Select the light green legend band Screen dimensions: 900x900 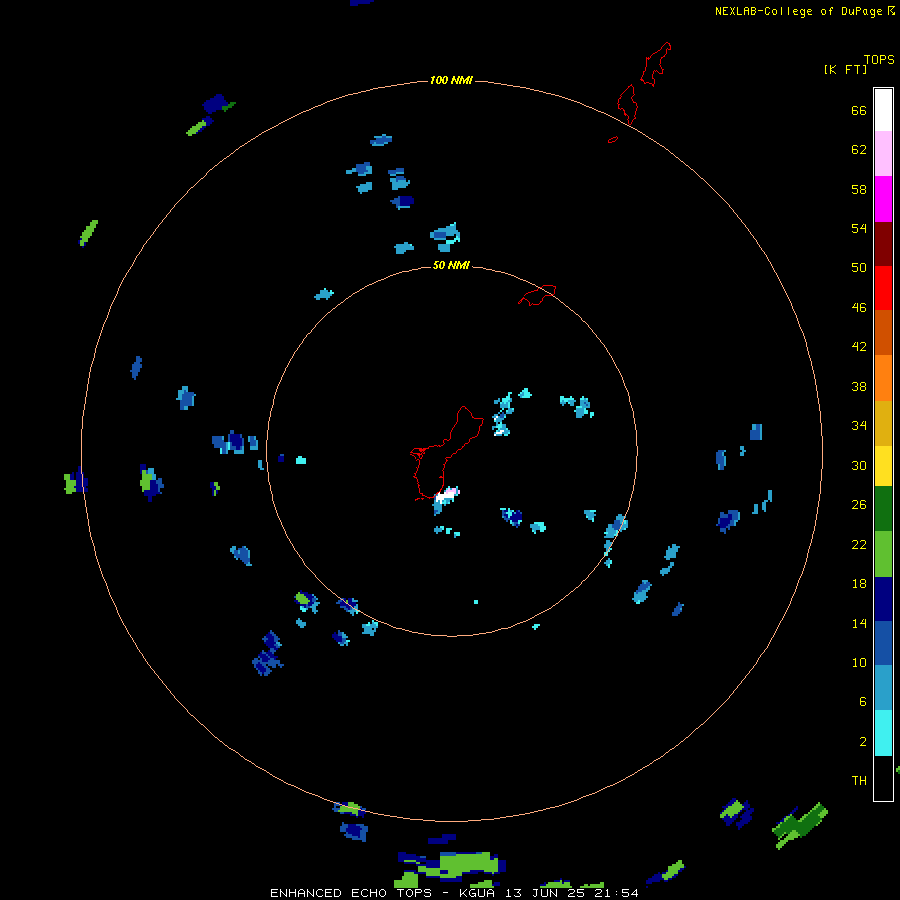883,554
